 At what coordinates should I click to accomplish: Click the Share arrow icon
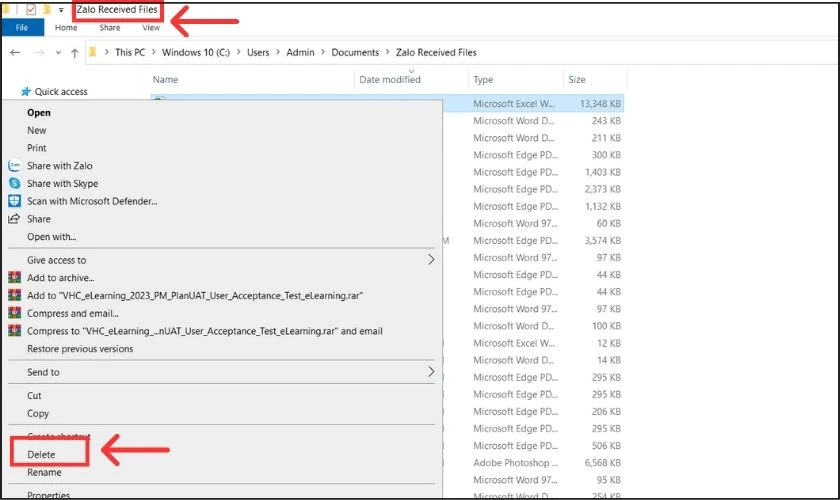[x=14, y=219]
